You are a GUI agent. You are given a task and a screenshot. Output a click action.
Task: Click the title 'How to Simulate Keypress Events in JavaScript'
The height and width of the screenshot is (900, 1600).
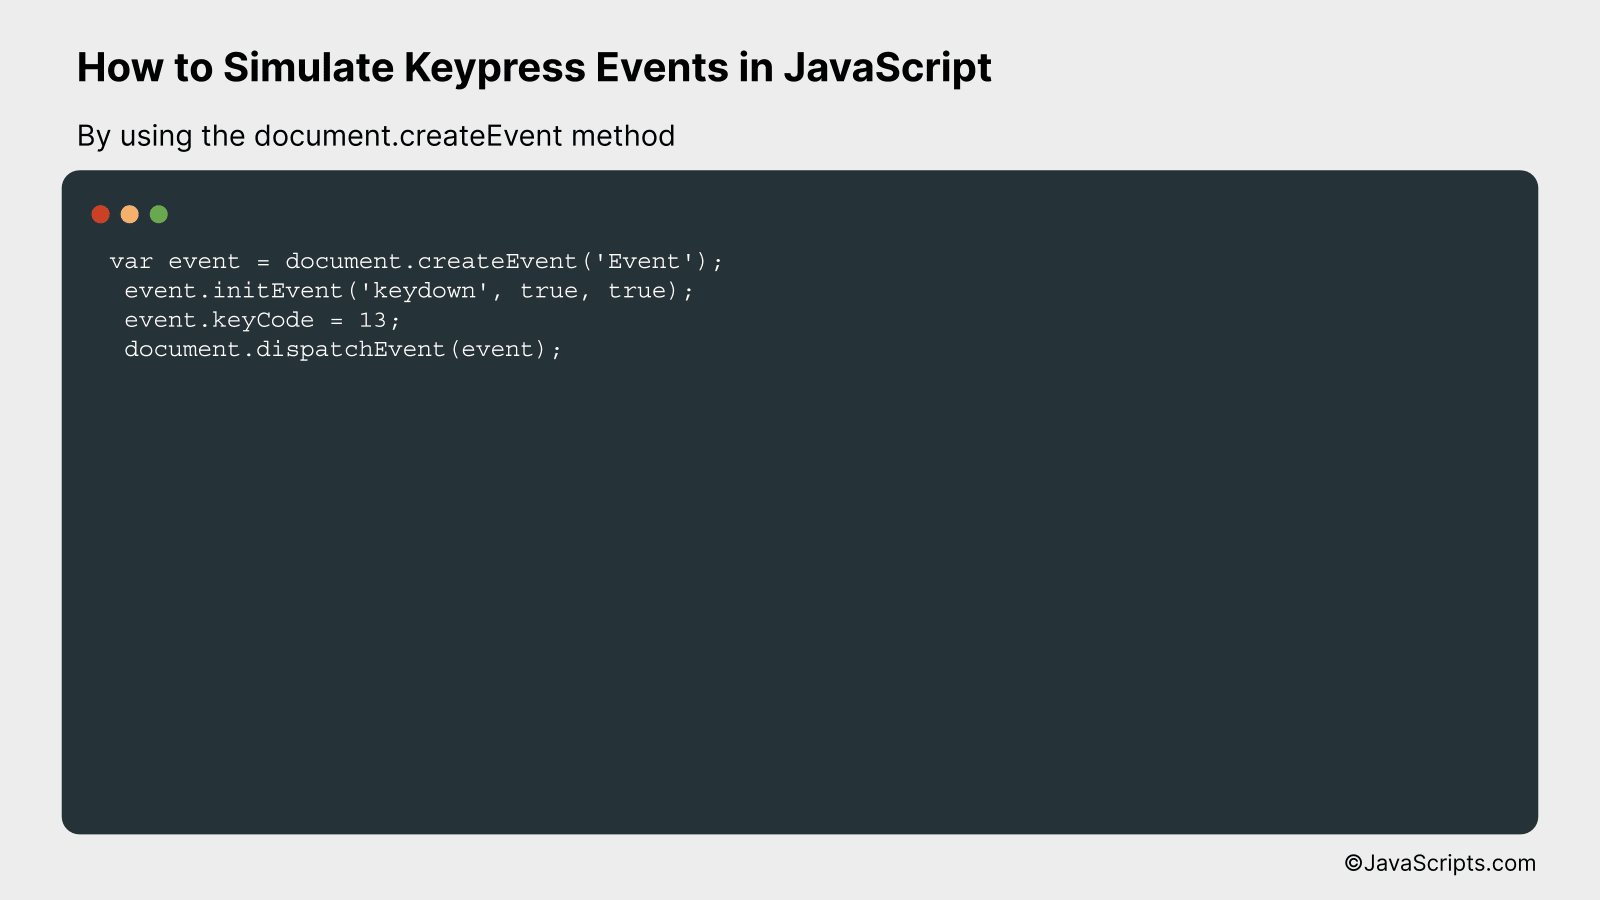pyautogui.click(x=534, y=68)
